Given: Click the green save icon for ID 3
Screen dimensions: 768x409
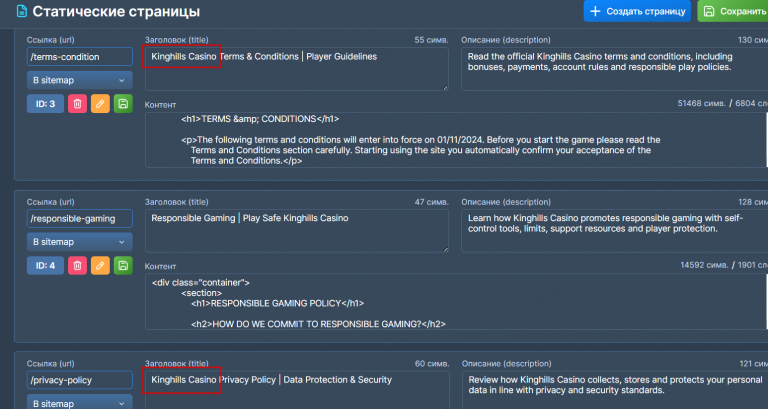Looking at the screenshot, I should [123, 104].
